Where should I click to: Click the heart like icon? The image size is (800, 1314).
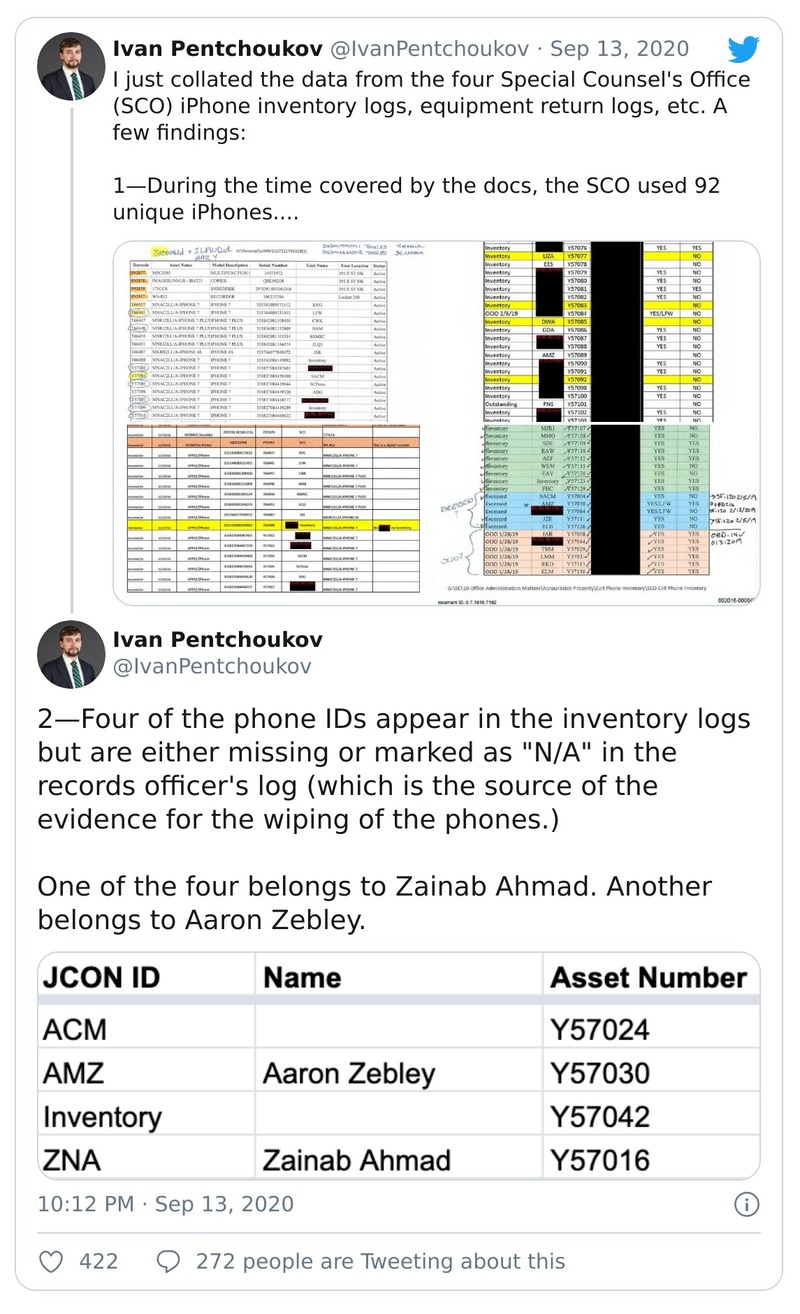click(x=55, y=1261)
